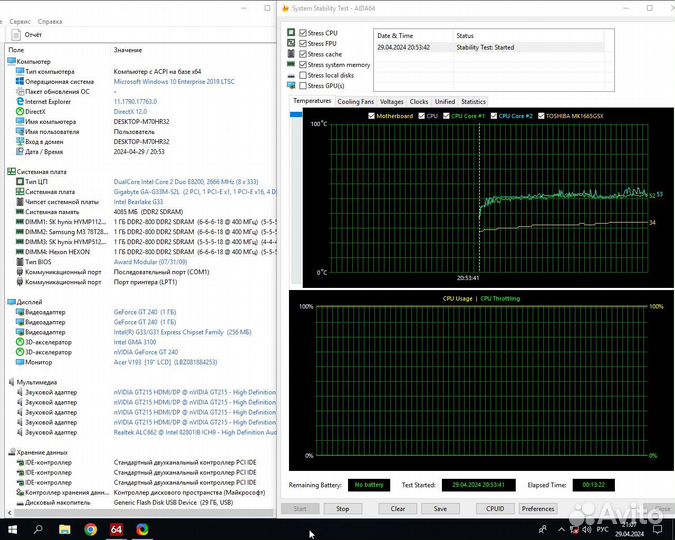Select the Дисплей category icon
Screen dimensions: 675x540
point(12,302)
